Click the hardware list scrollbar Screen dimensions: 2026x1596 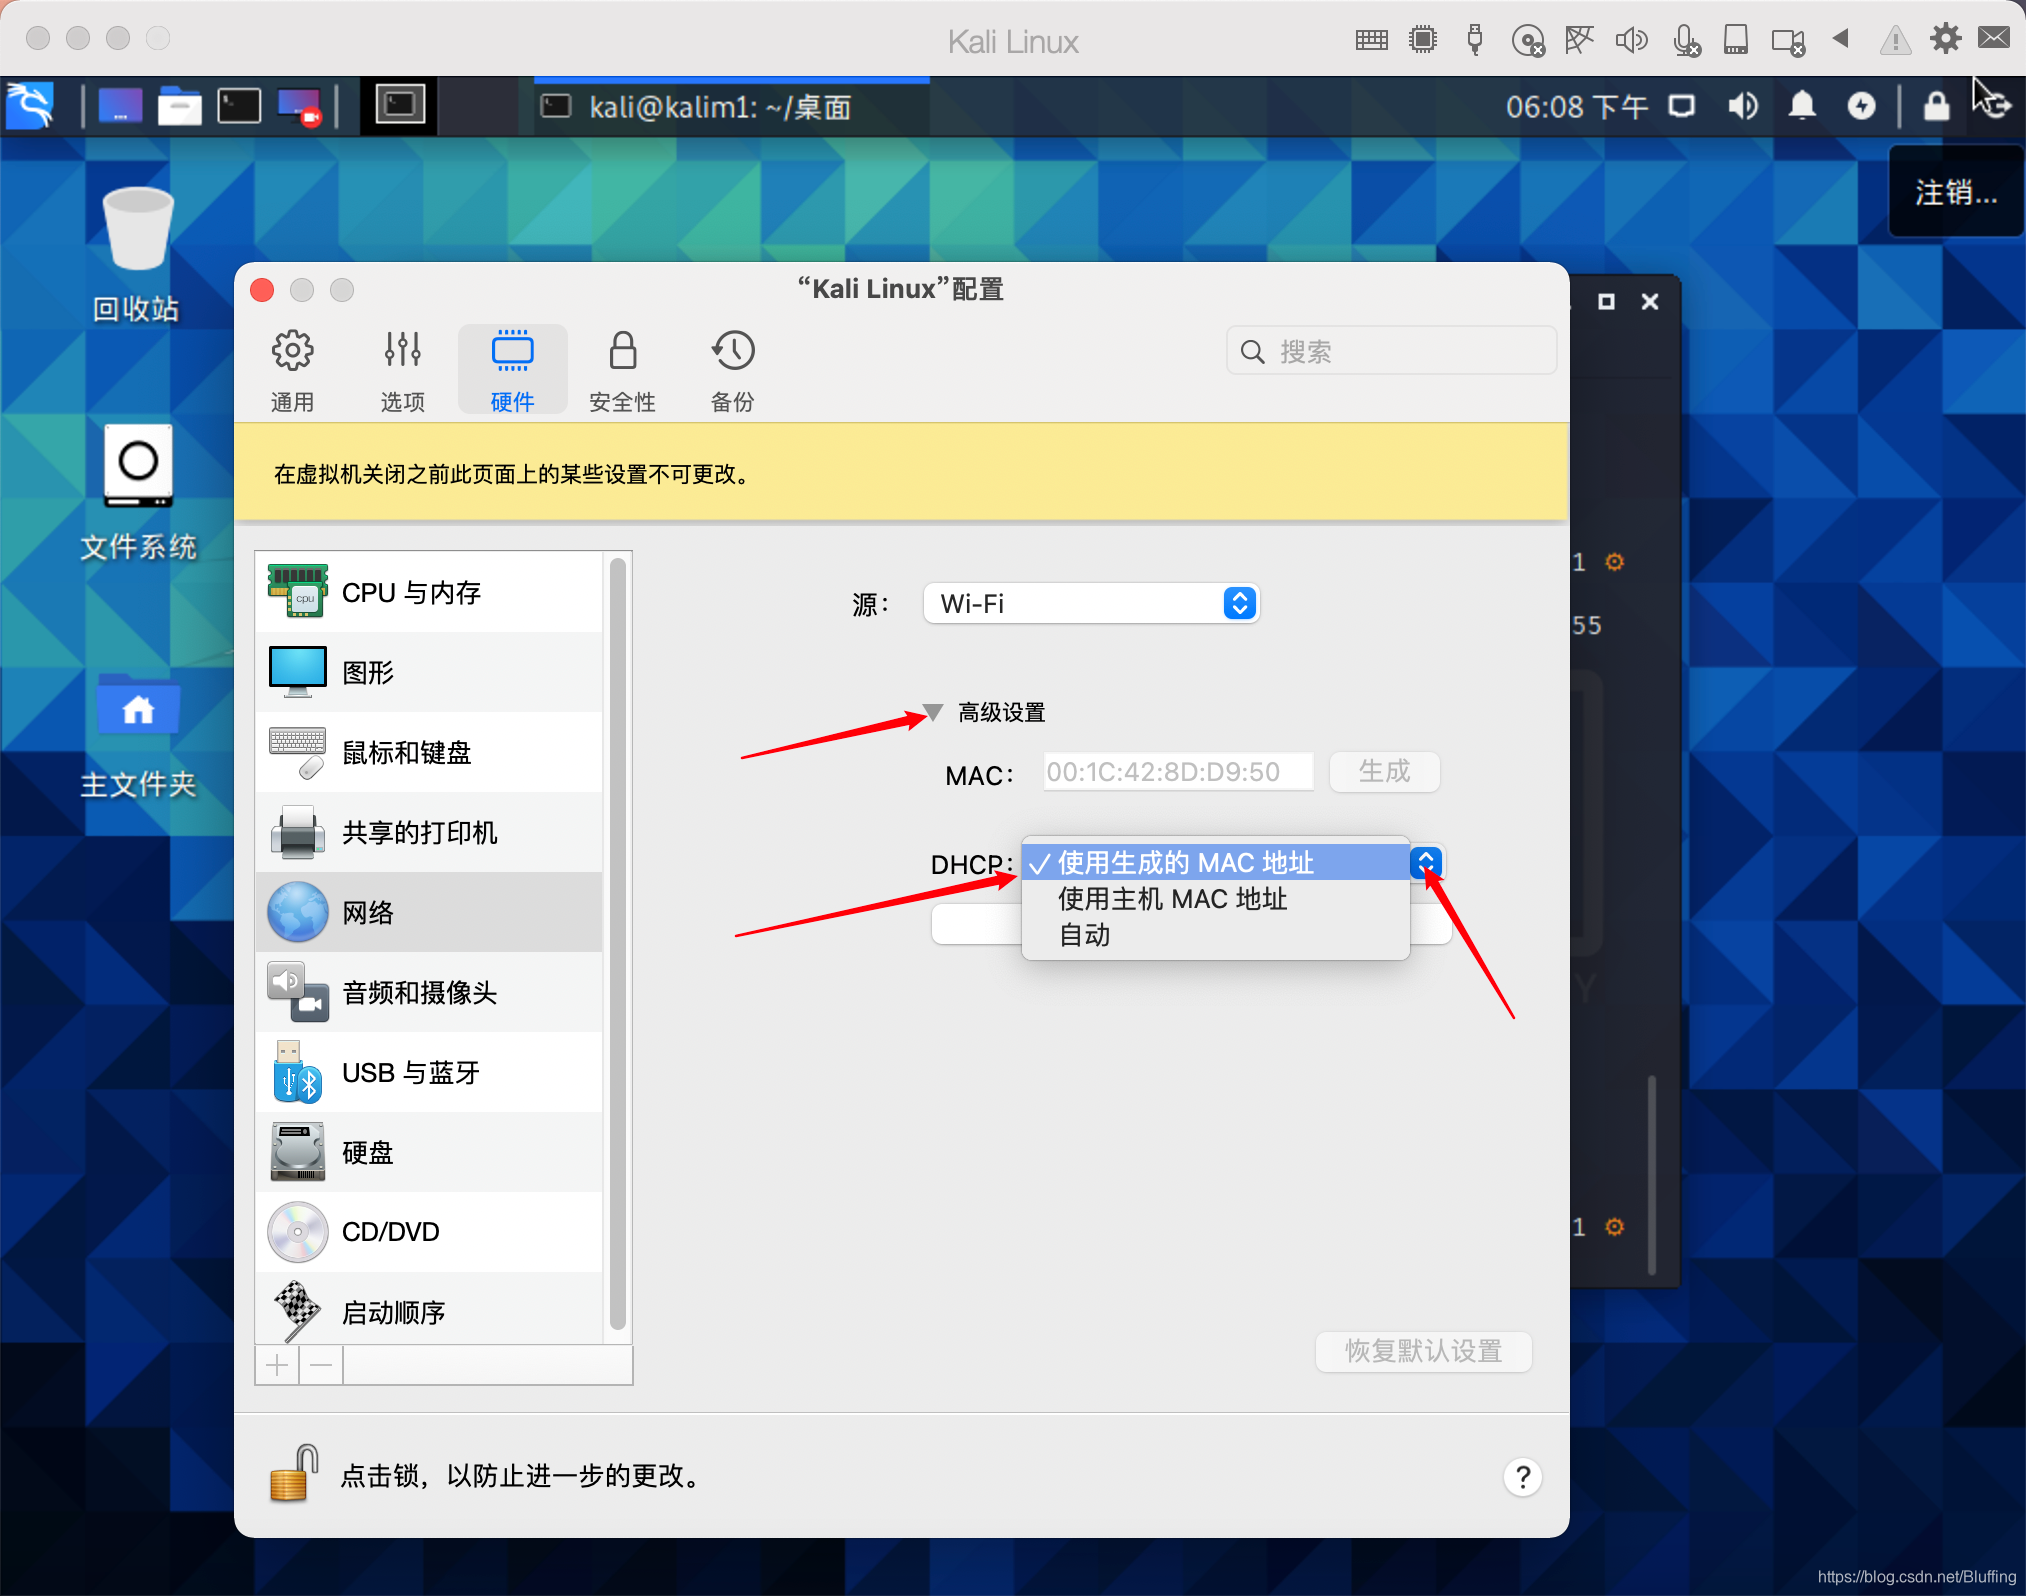[x=617, y=943]
